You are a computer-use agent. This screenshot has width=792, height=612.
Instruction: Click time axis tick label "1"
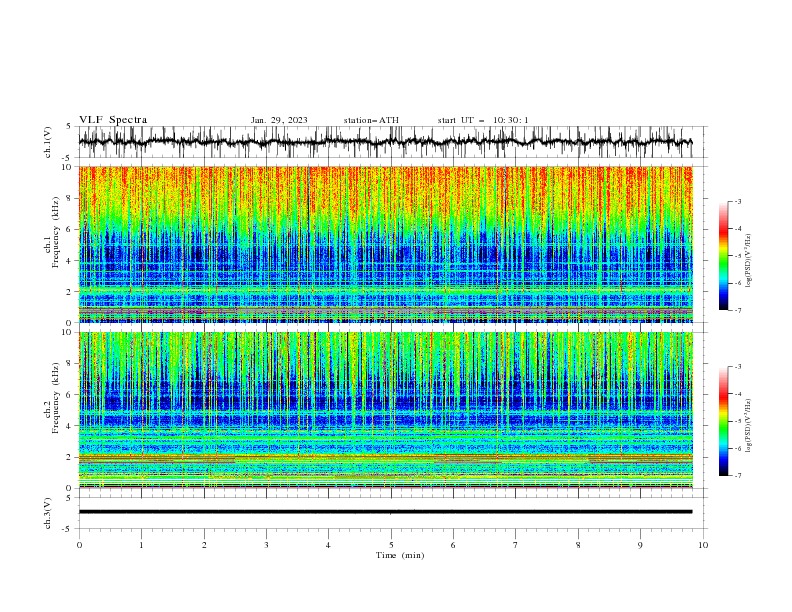[141, 545]
